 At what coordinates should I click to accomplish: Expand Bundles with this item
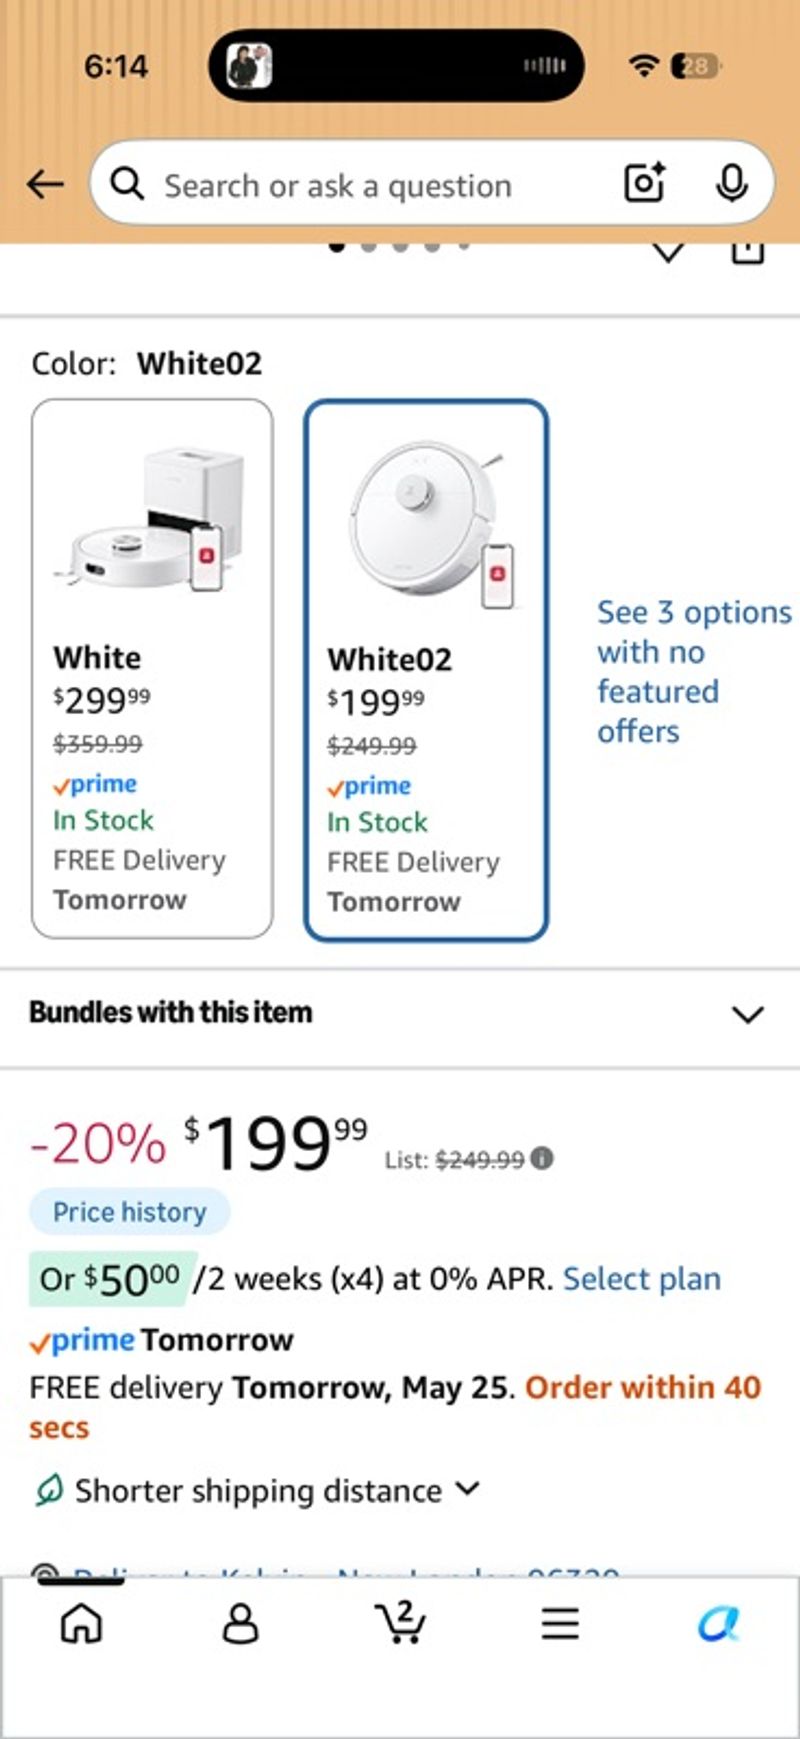click(x=400, y=1013)
